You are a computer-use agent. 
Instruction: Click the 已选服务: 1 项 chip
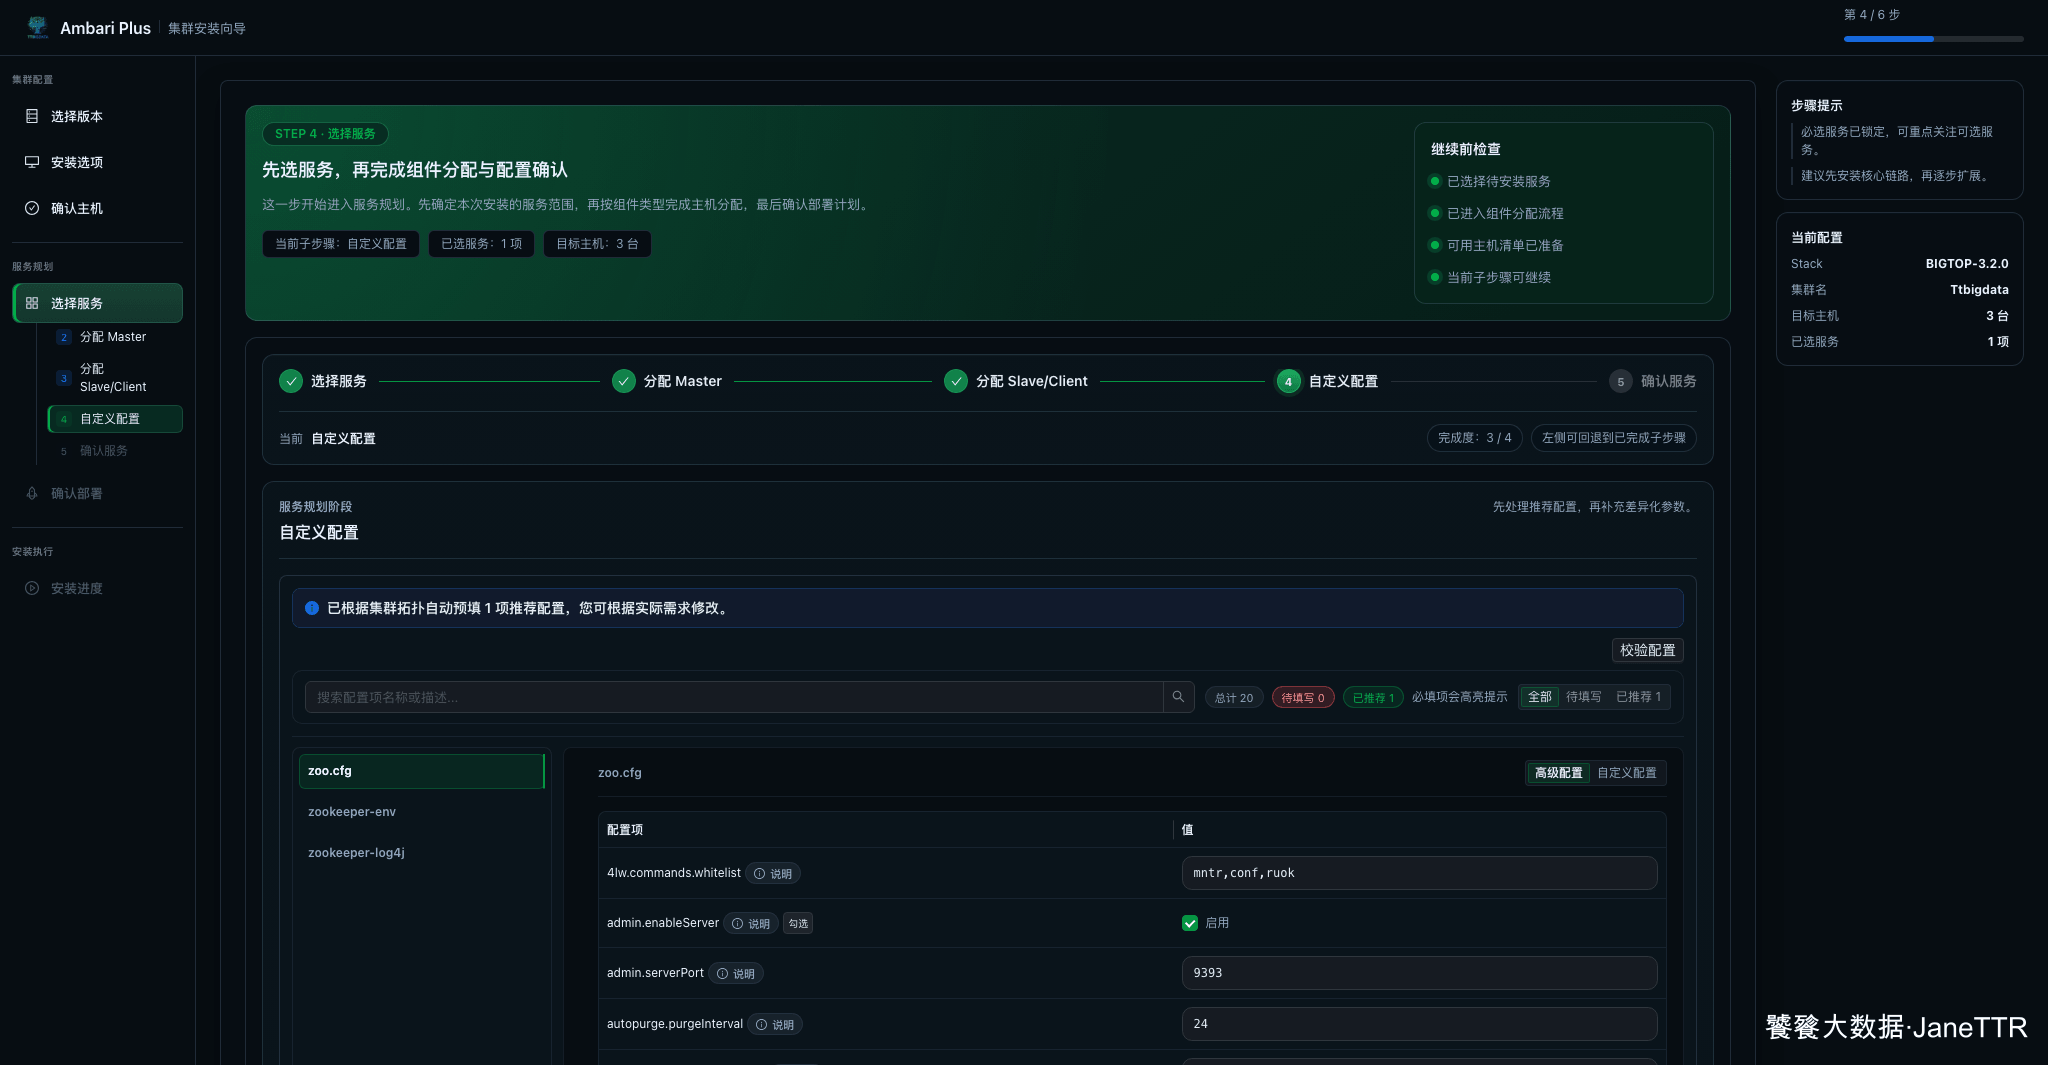(481, 244)
